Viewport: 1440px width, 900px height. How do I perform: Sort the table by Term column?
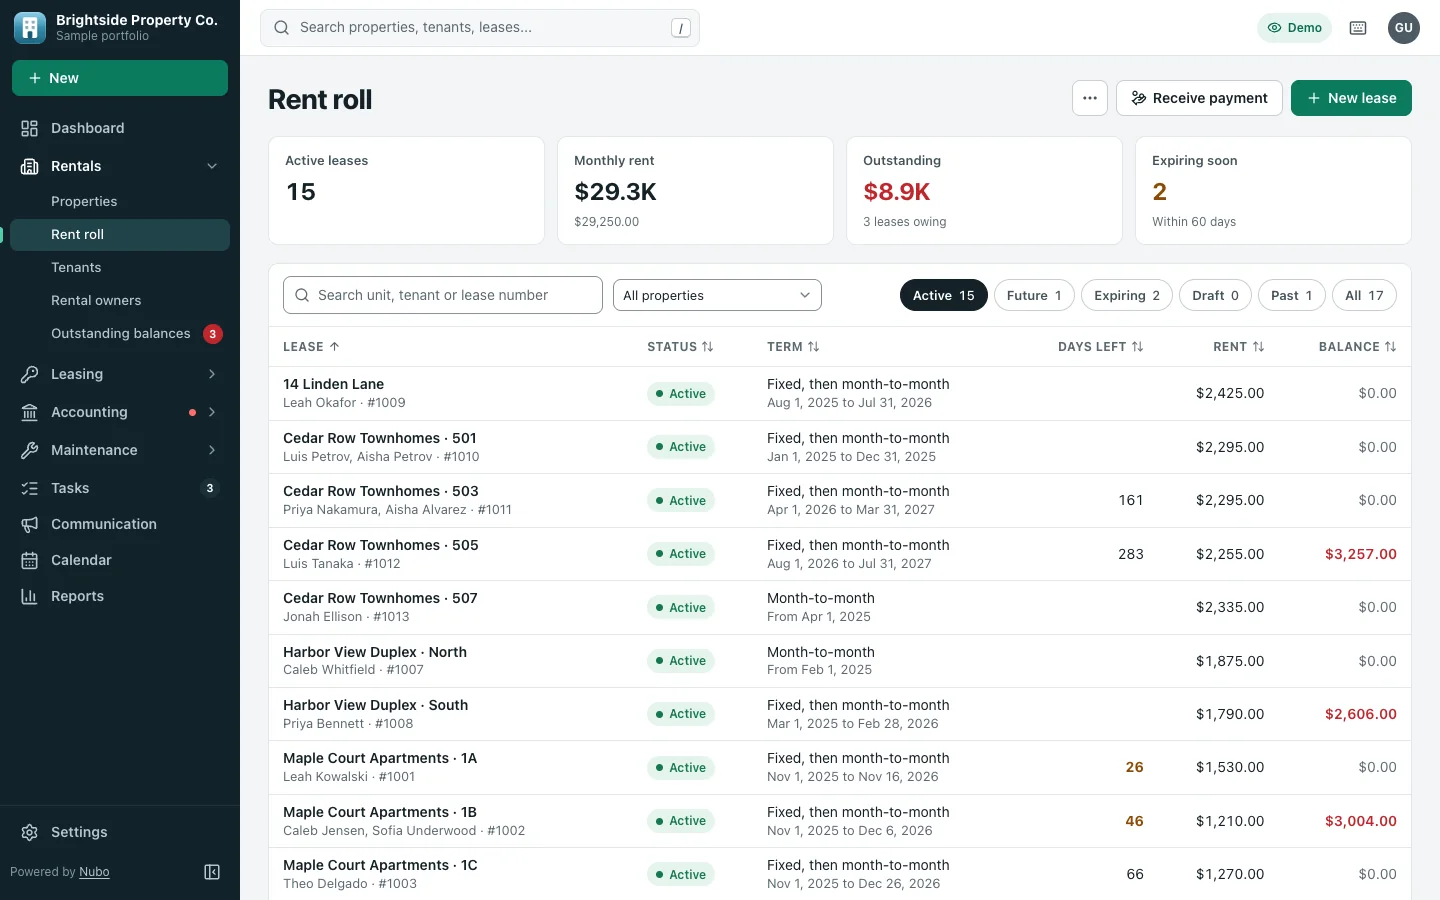click(793, 347)
